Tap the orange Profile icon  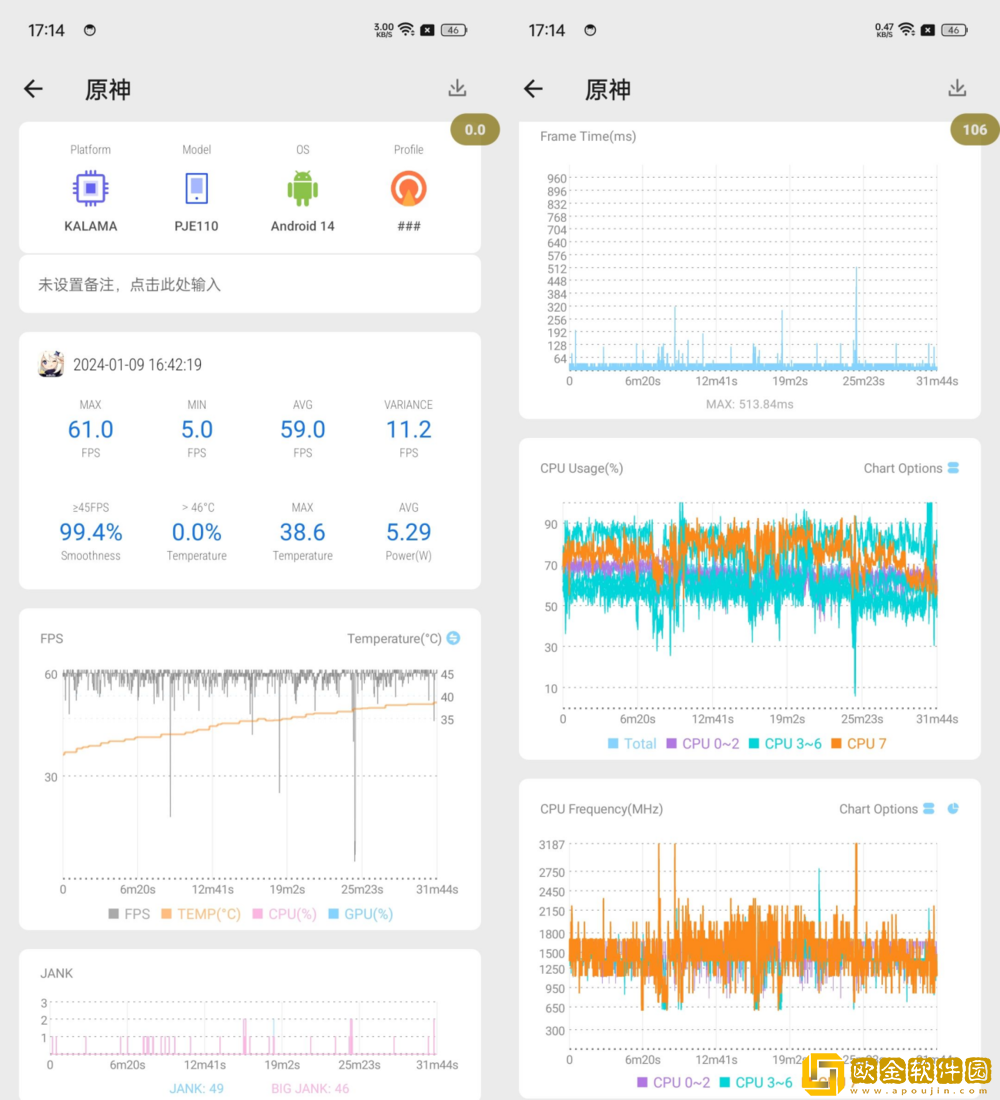pos(408,188)
